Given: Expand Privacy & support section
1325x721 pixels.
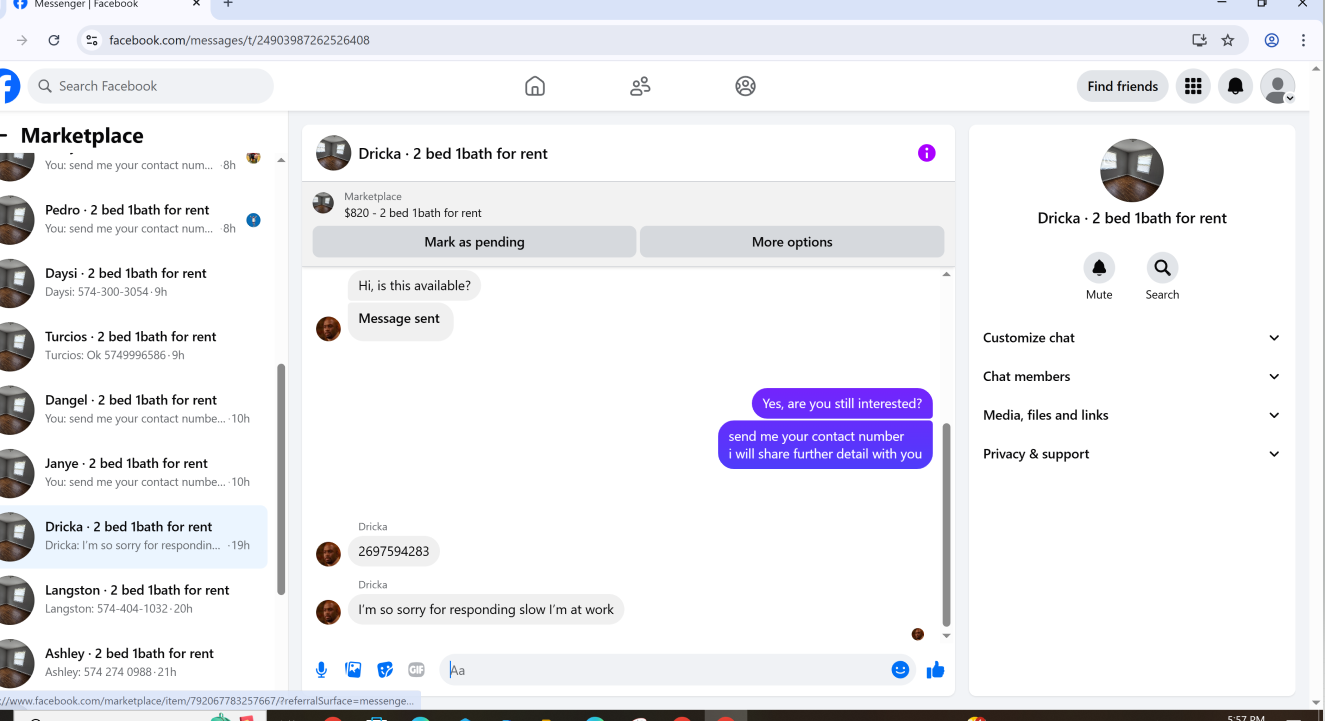Looking at the screenshot, I should 1132,454.
